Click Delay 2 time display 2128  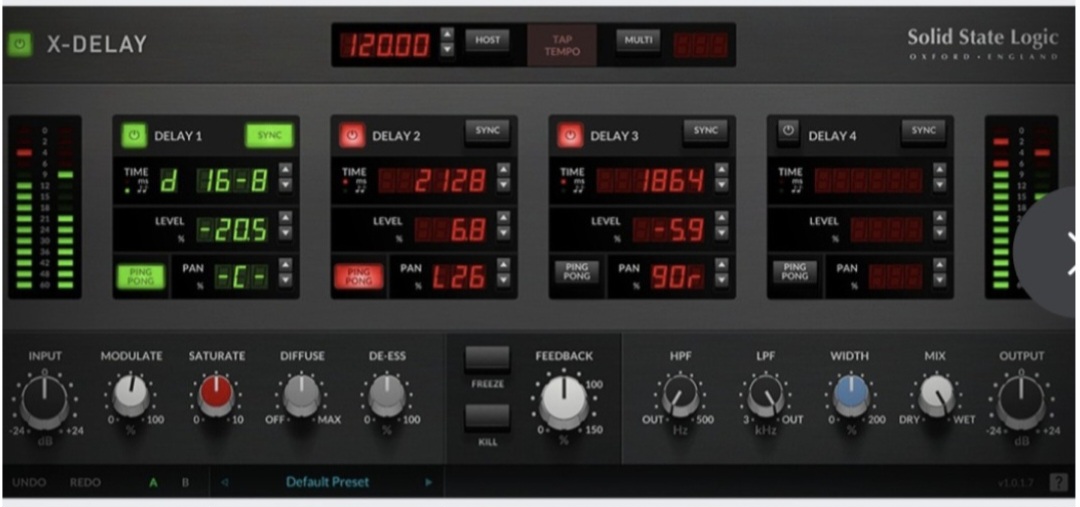433,181
